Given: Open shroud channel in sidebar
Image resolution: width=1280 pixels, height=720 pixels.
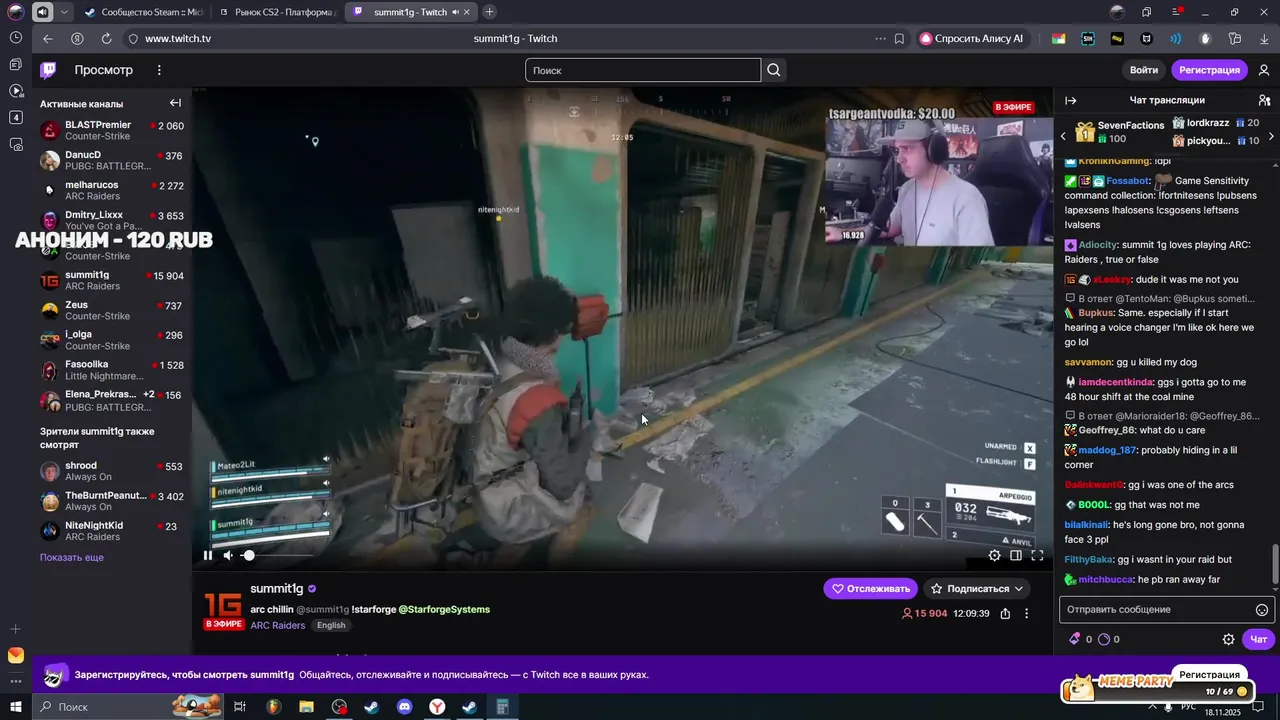Looking at the screenshot, I should 112,471.
